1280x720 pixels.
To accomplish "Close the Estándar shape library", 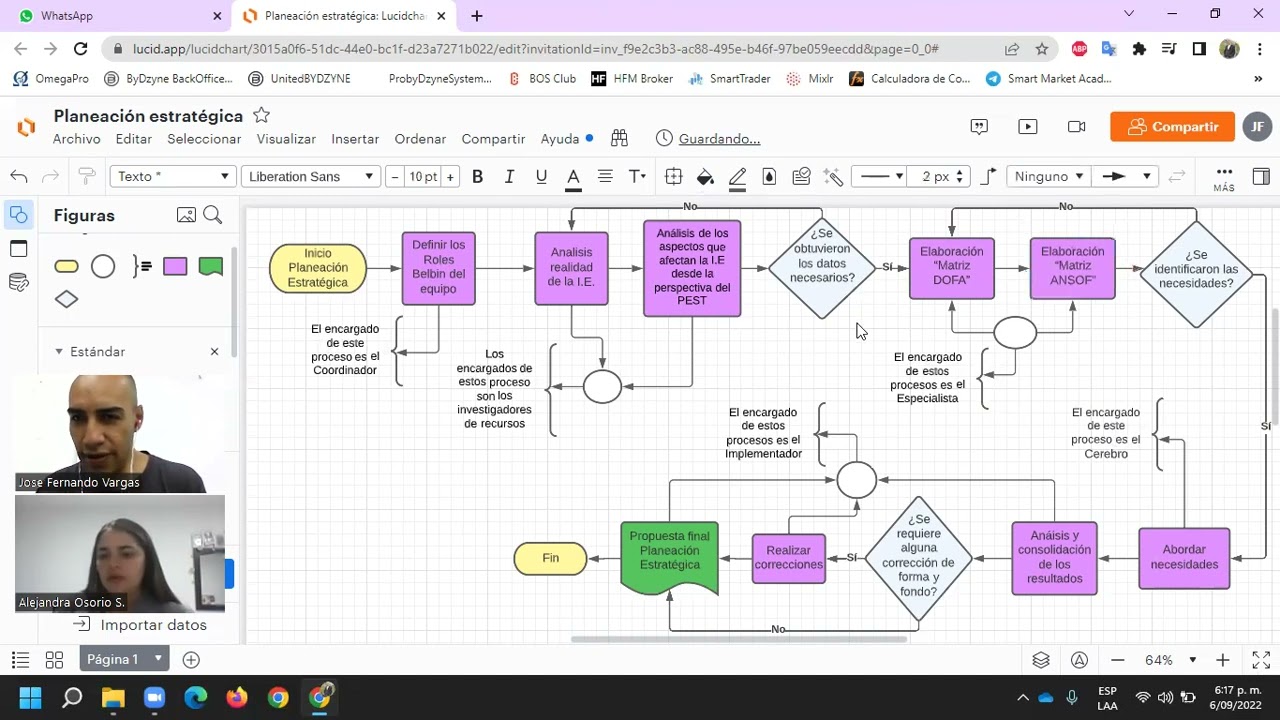I will coord(214,352).
